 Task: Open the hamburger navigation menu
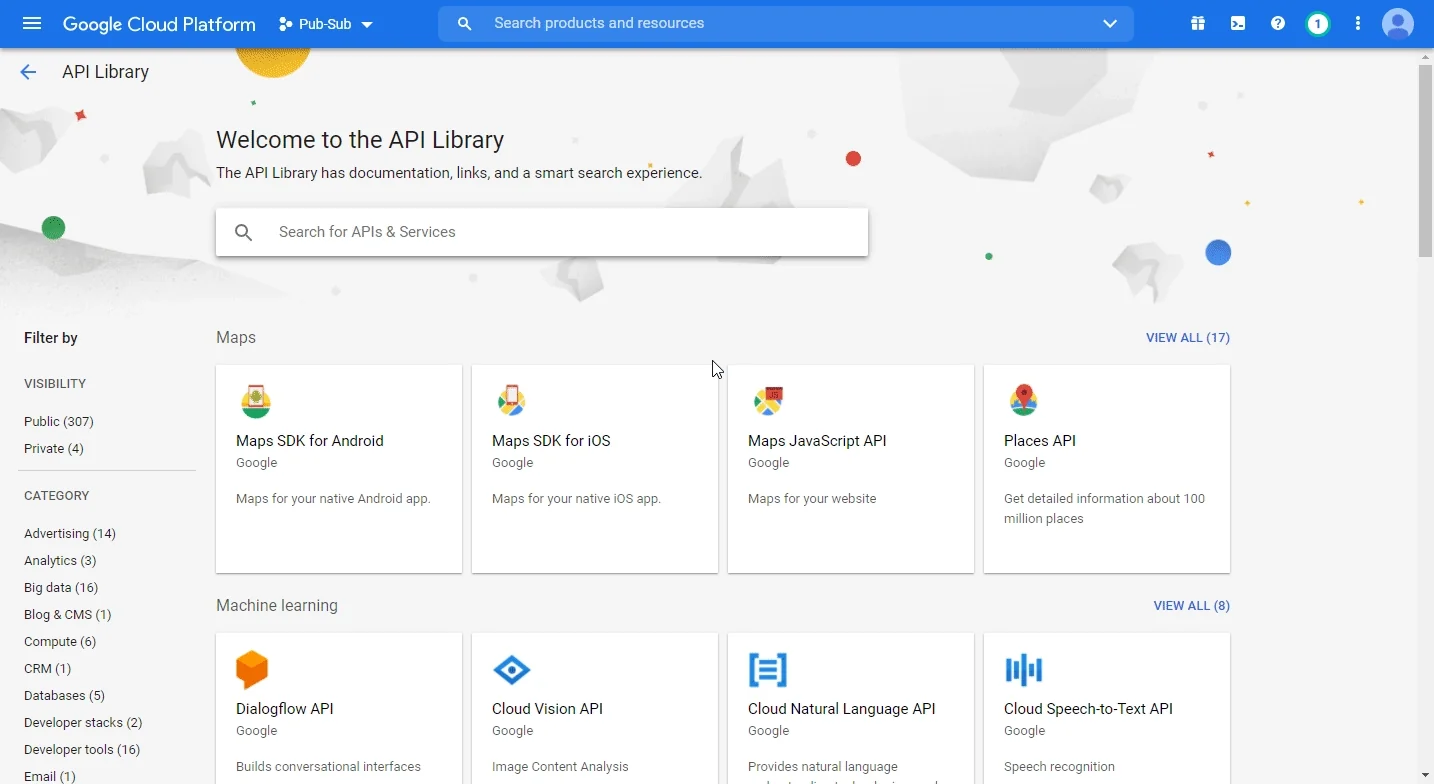pos(32,23)
